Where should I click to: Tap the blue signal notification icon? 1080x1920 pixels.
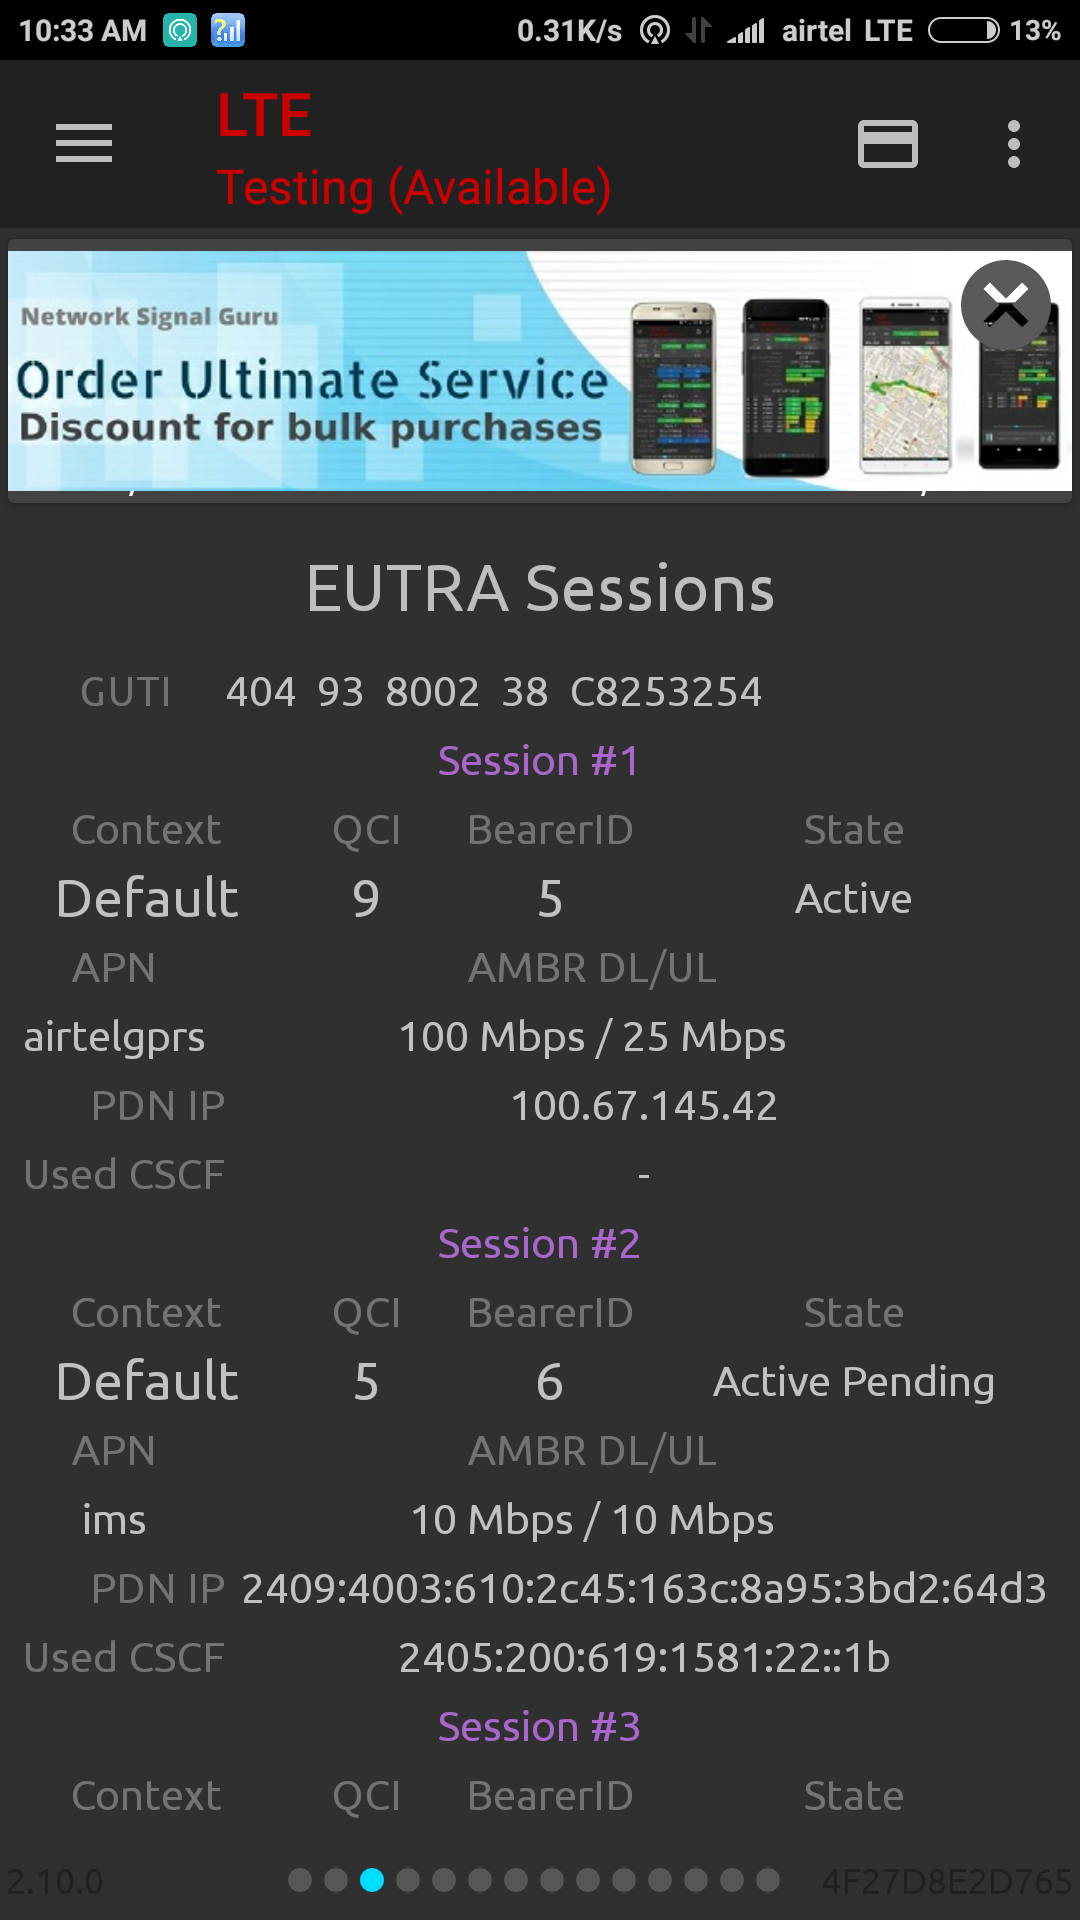228,31
